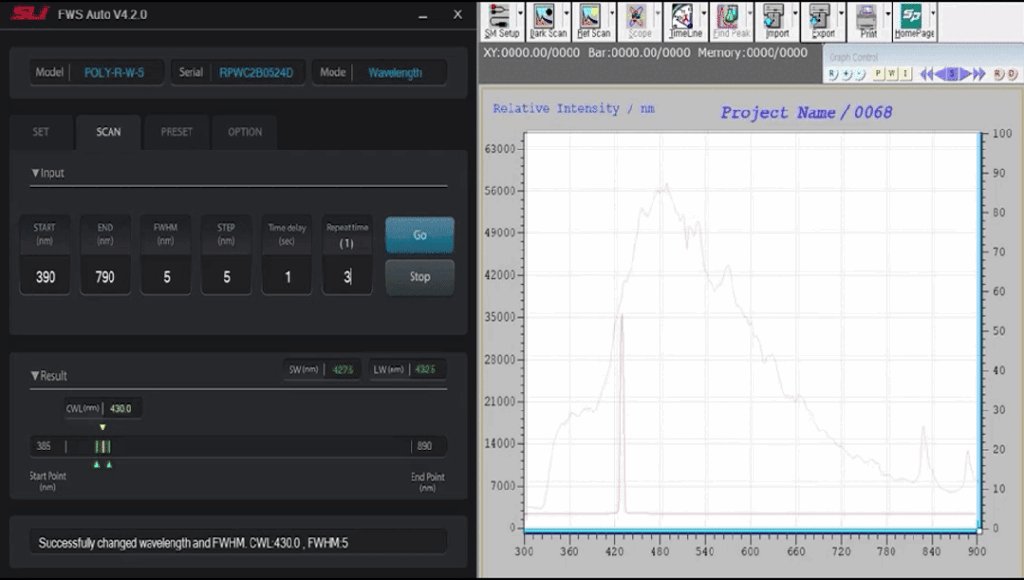
Task: Switch to the OPTION tab
Action: (x=244, y=132)
